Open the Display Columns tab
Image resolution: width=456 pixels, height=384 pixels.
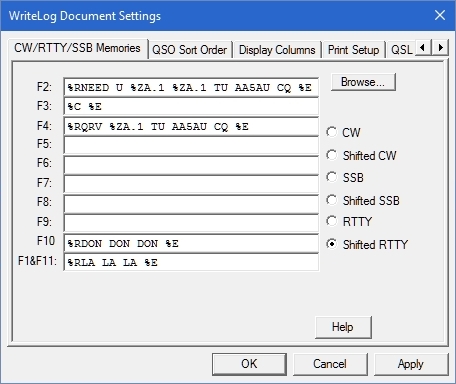point(277,50)
